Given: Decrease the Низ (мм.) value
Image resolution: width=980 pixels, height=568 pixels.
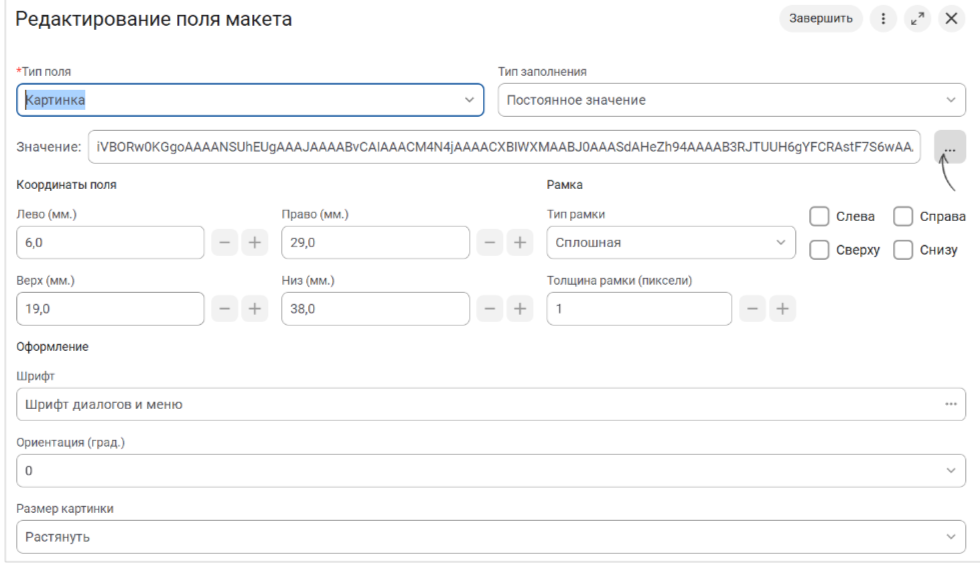Looking at the screenshot, I should point(490,309).
